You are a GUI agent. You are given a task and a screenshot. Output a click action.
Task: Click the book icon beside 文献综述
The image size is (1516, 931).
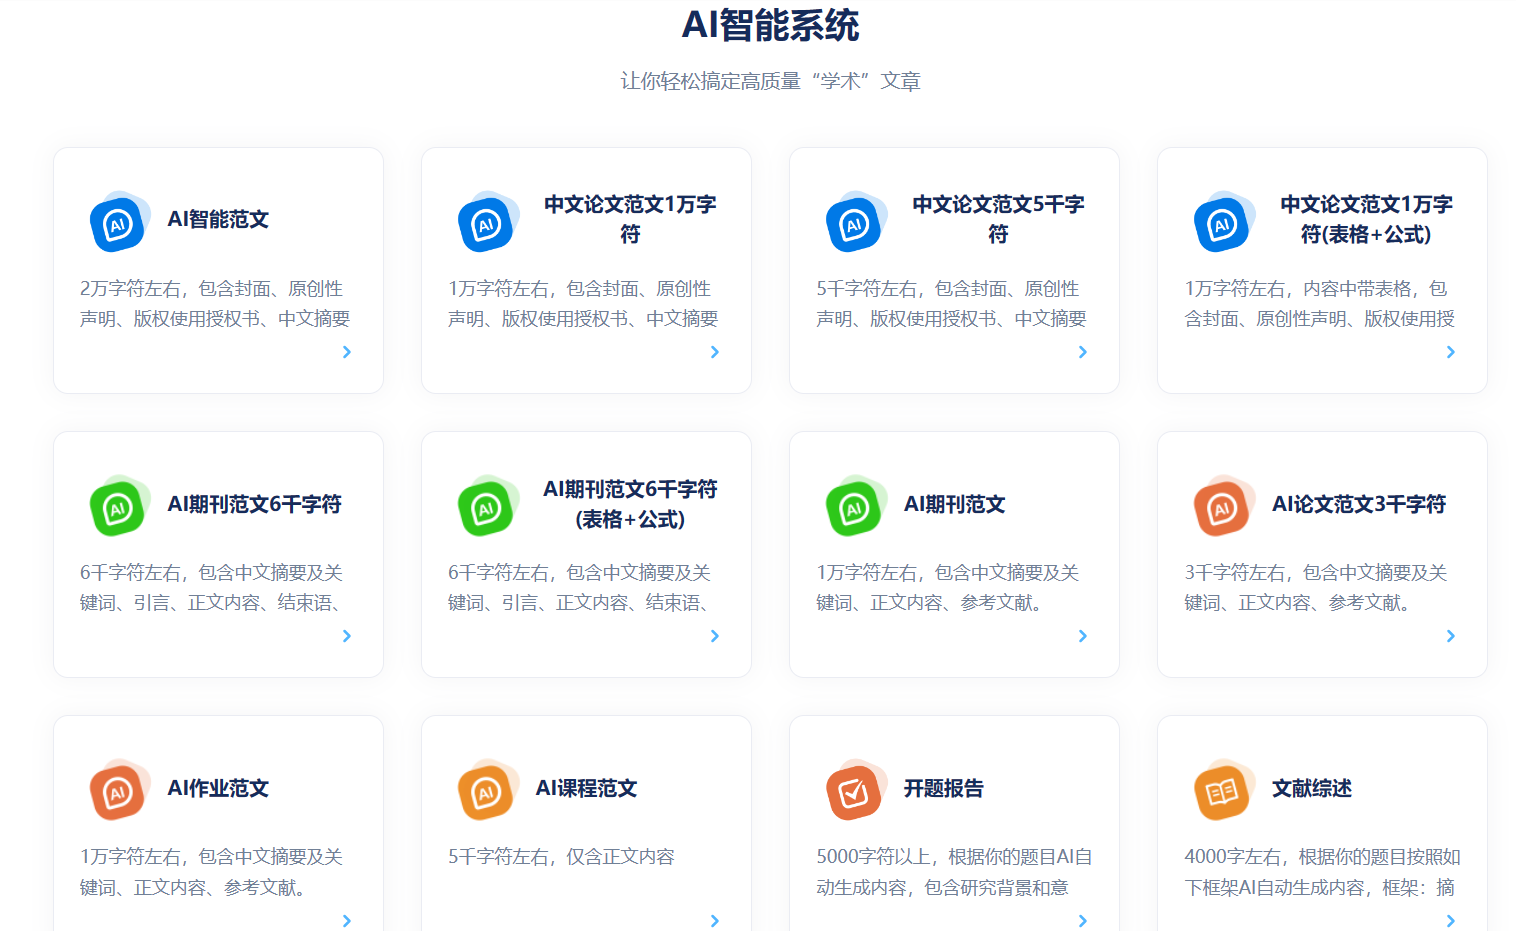point(1222,791)
